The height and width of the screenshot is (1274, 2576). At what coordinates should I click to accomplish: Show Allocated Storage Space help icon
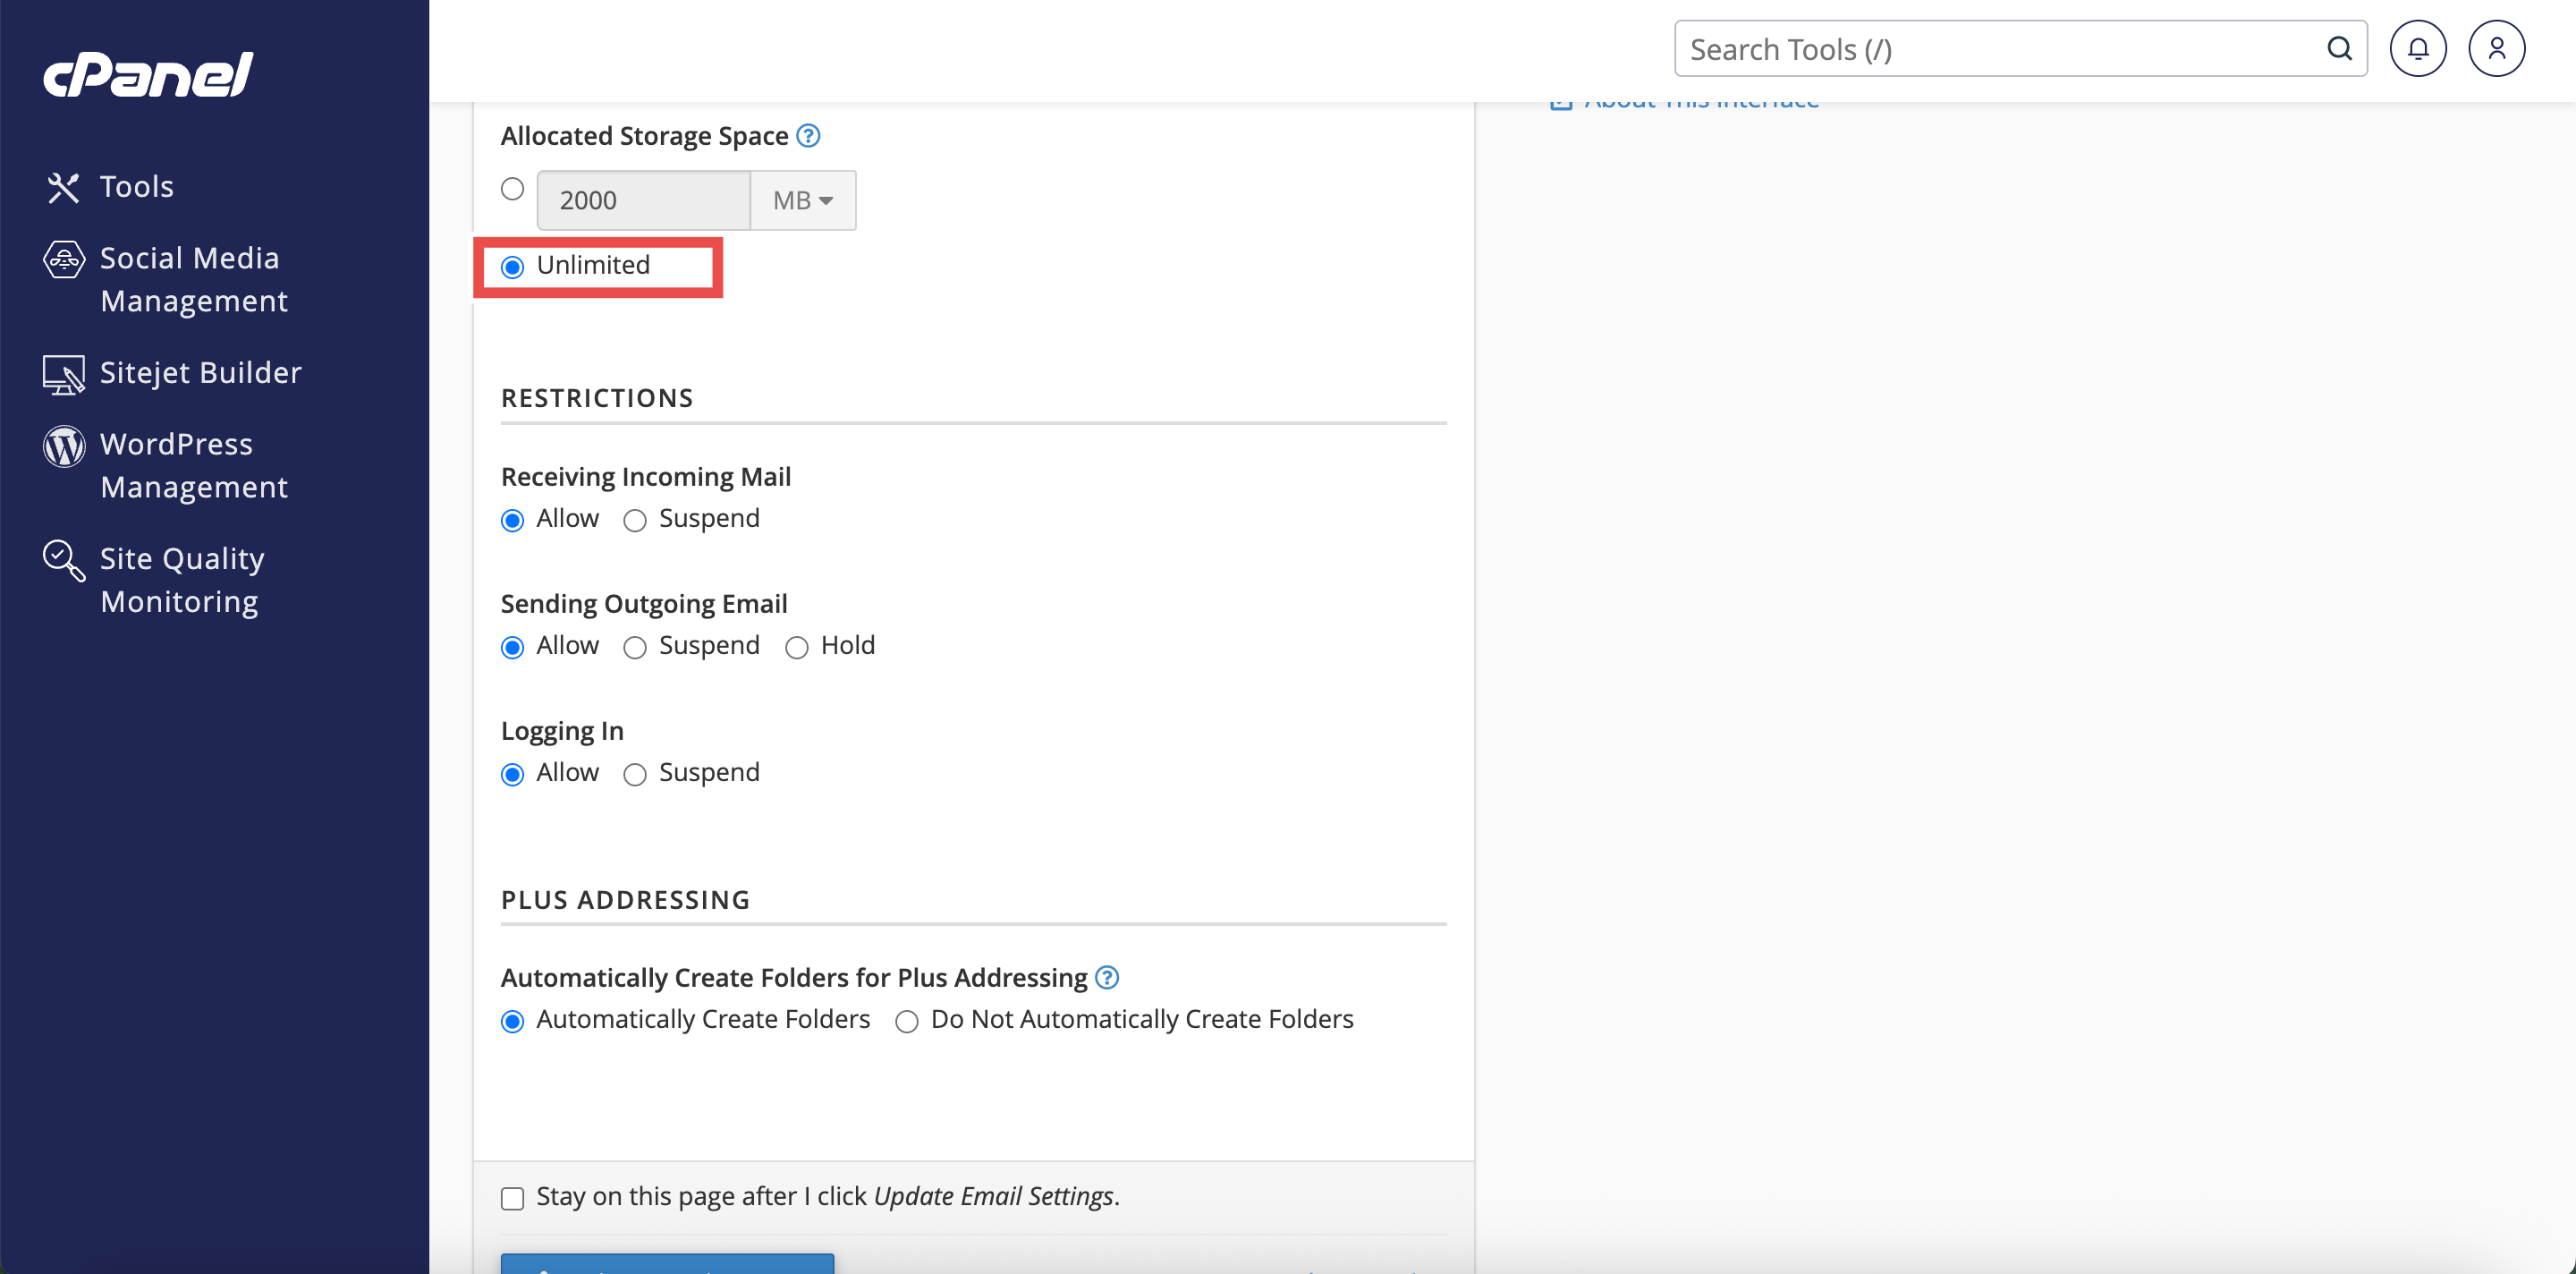pos(808,135)
